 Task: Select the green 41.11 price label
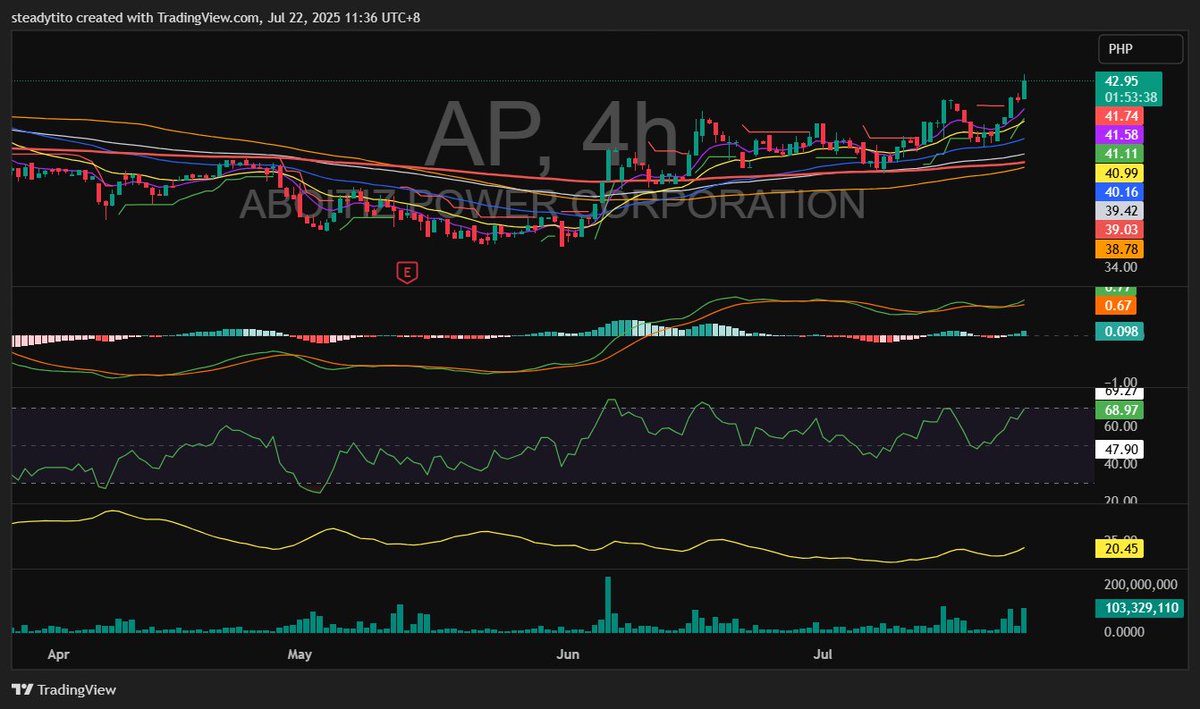tap(1121, 154)
